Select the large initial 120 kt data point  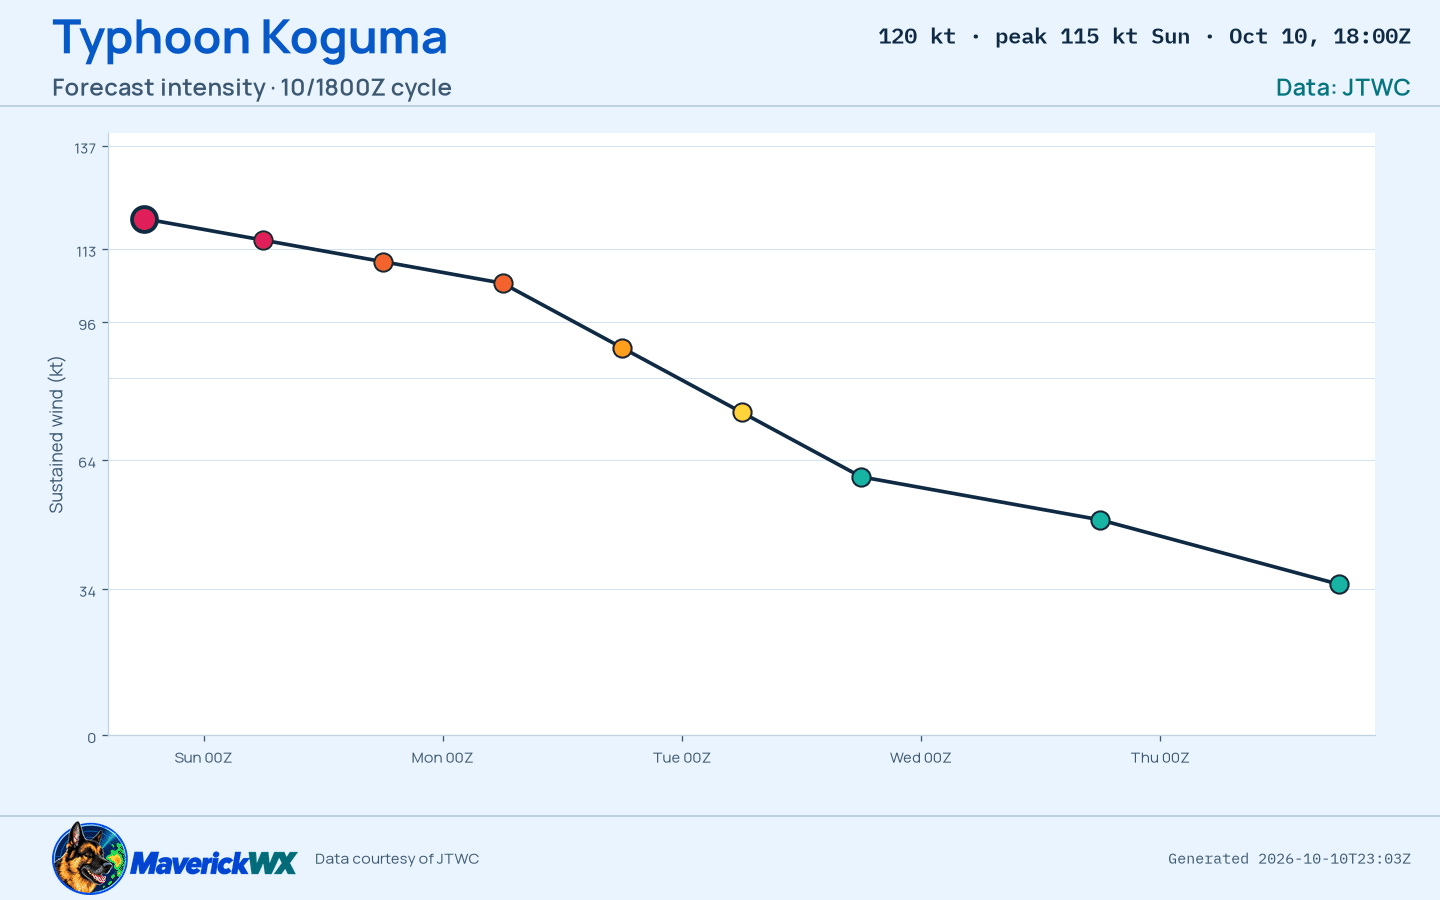pyautogui.click(x=144, y=219)
